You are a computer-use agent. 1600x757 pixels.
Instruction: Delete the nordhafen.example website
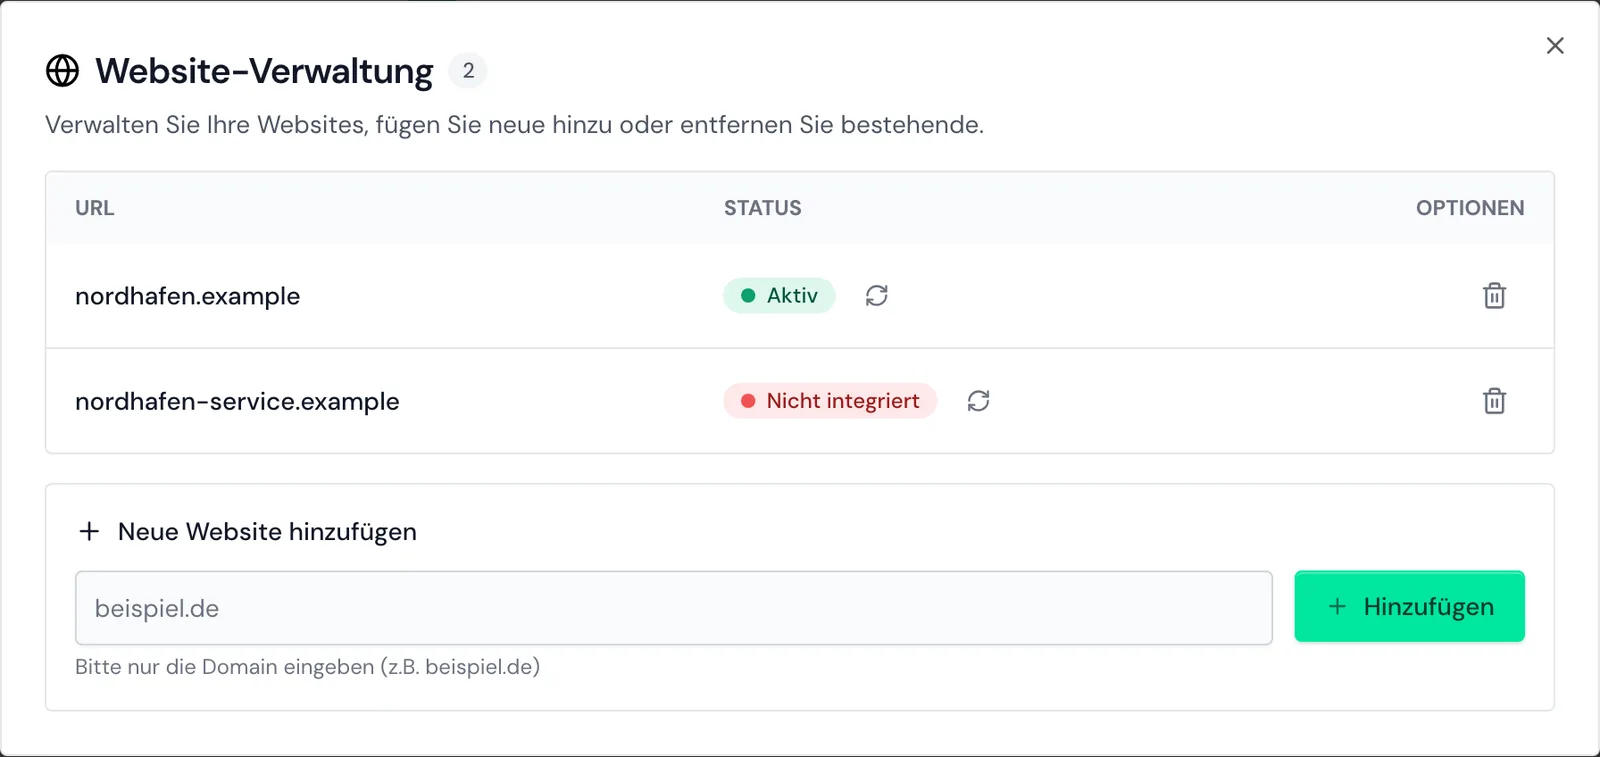pos(1494,296)
